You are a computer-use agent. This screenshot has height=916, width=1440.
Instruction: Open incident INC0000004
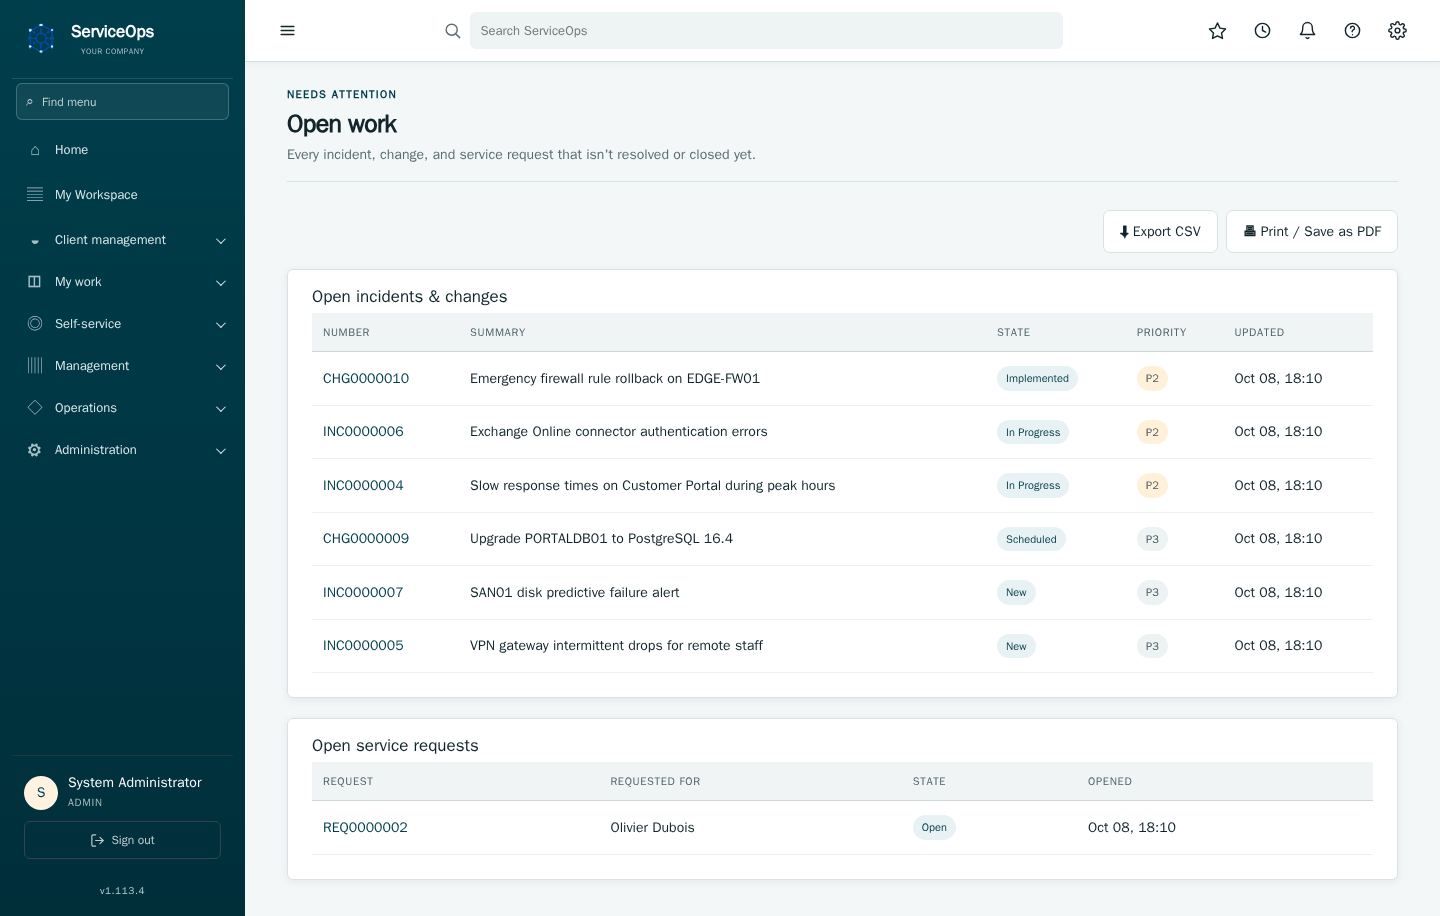(x=363, y=485)
